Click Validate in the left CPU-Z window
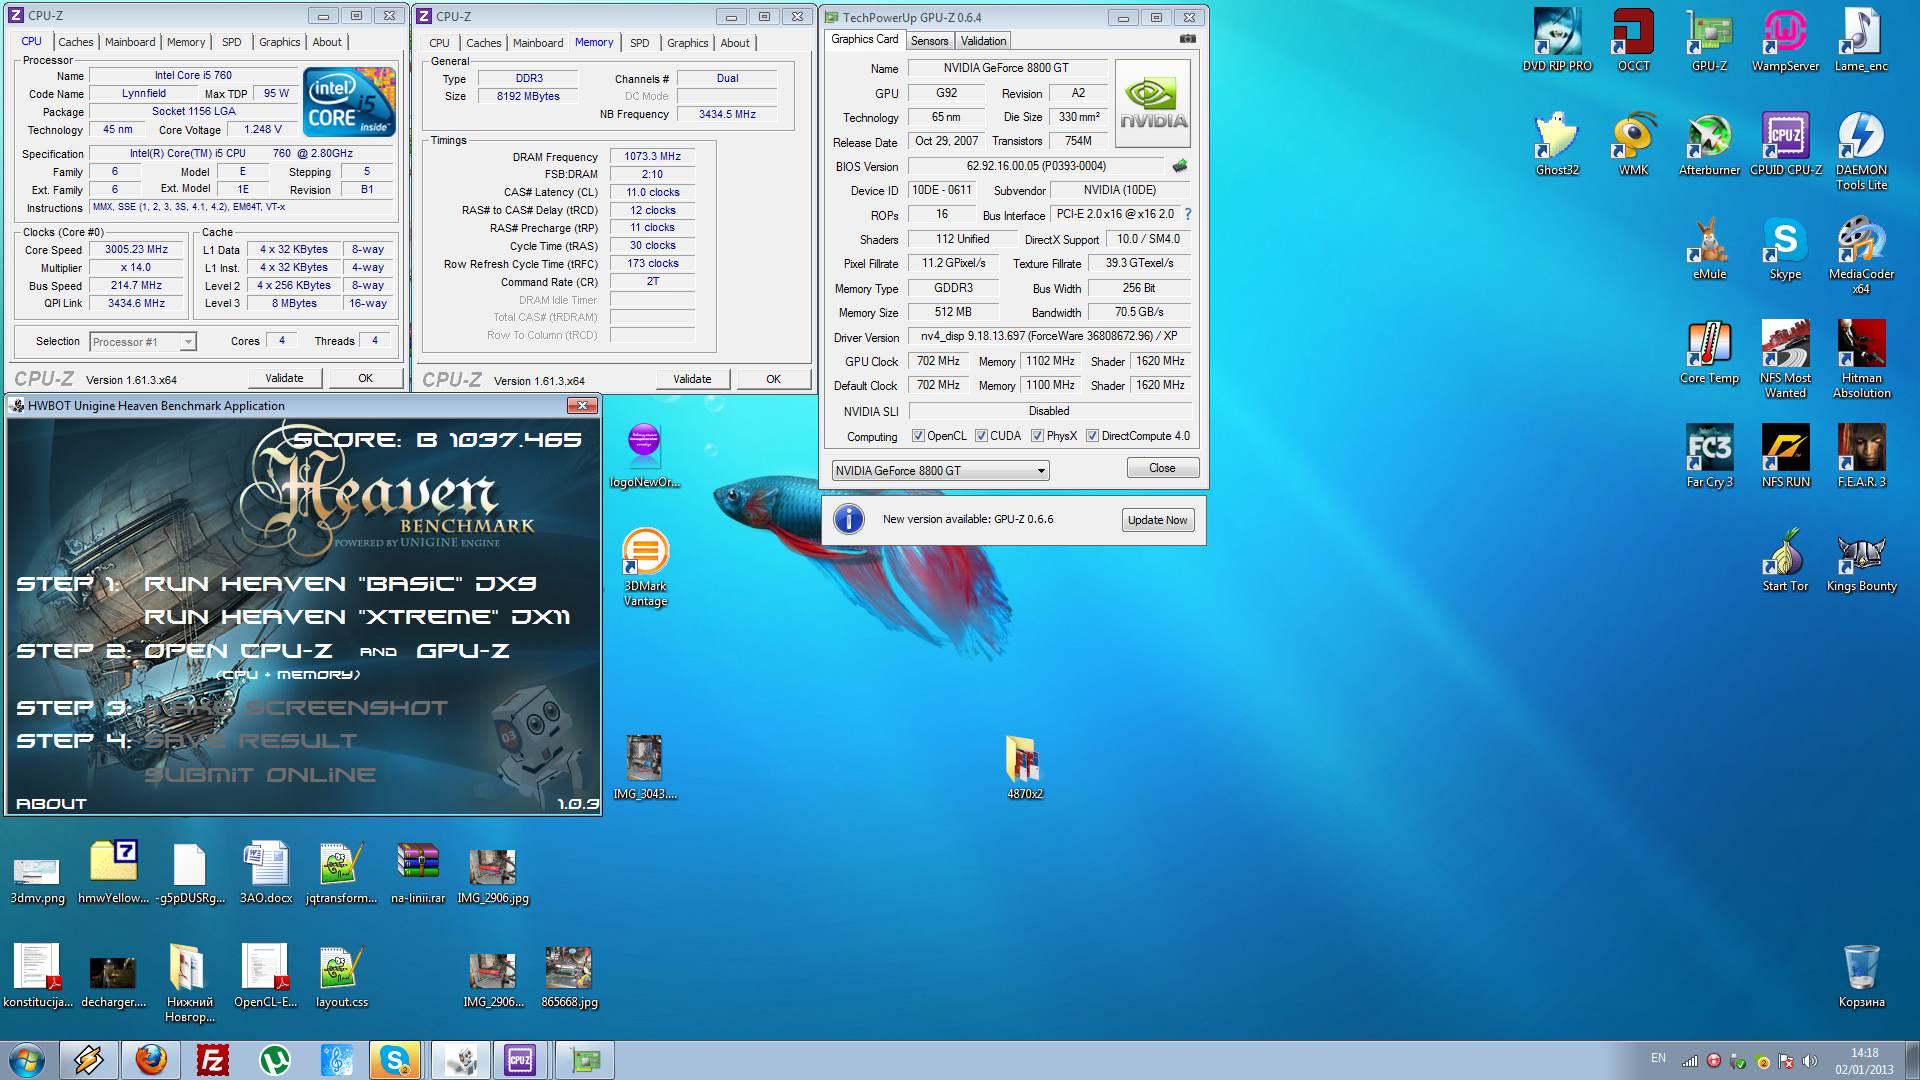This screenshot has height=1080, width=1920. [x=284, y=378]
